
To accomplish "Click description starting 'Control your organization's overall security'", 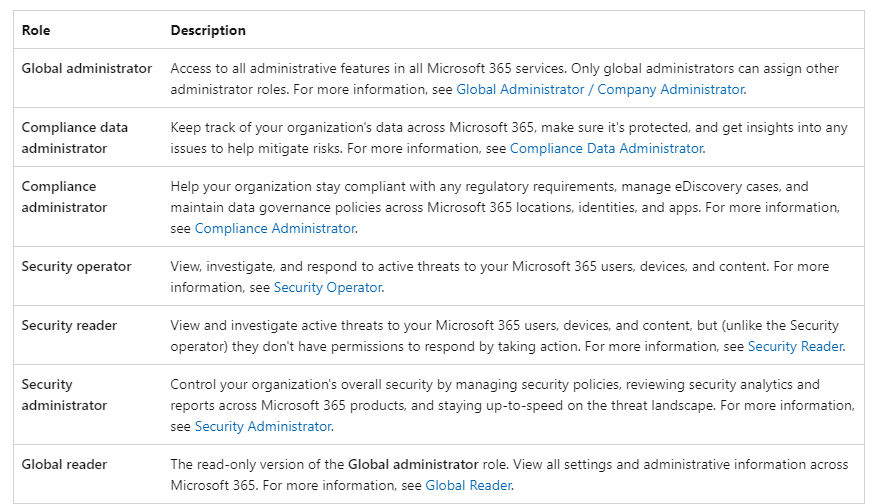I will (x=512, y=405).
